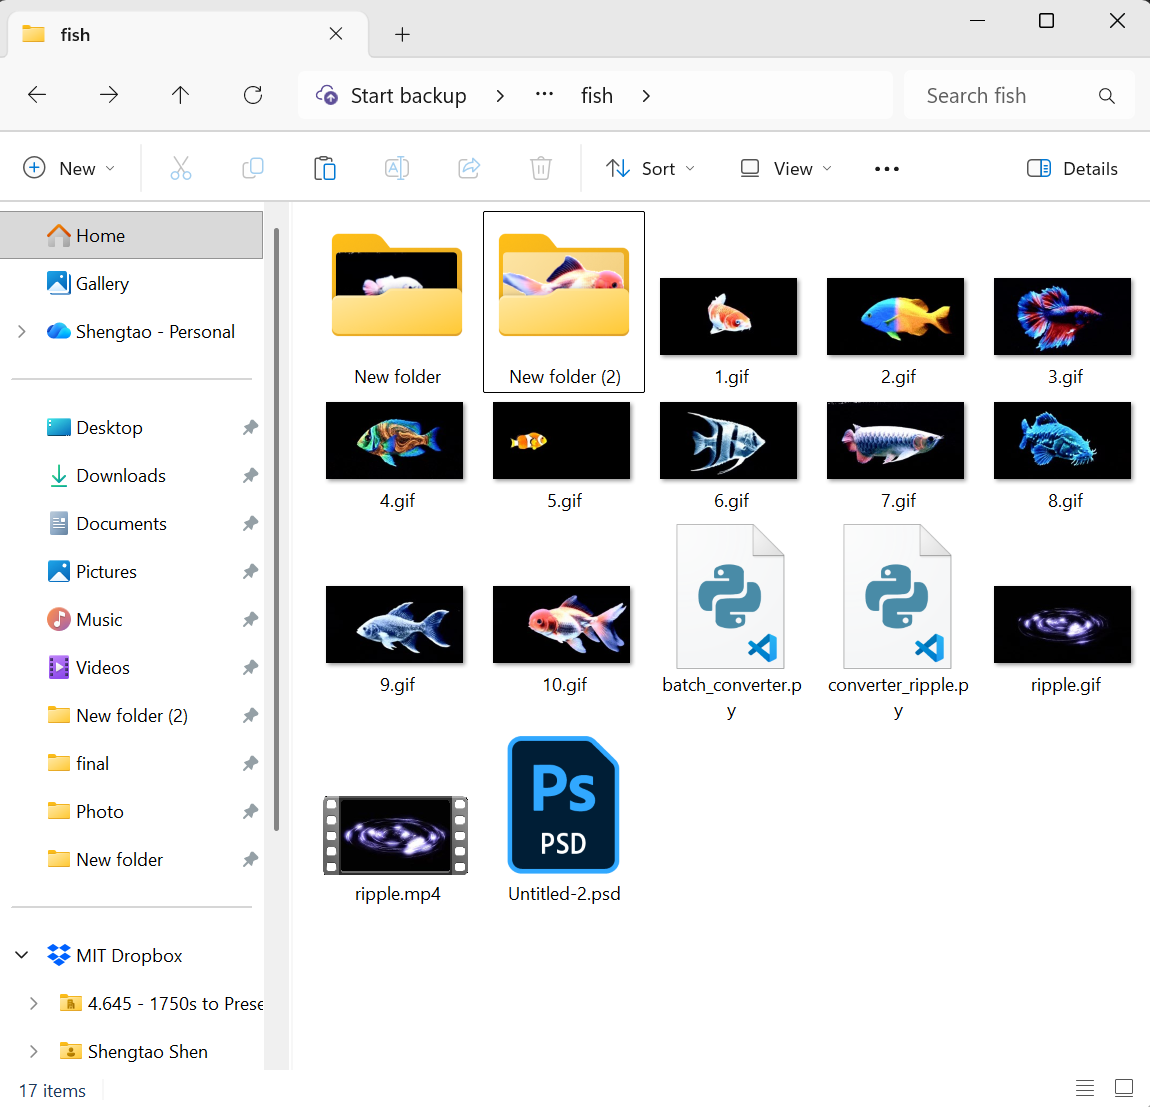Click the Search fish input field
The width and height of the screenshot is (1150, 1107).
tap(1005, 95)
